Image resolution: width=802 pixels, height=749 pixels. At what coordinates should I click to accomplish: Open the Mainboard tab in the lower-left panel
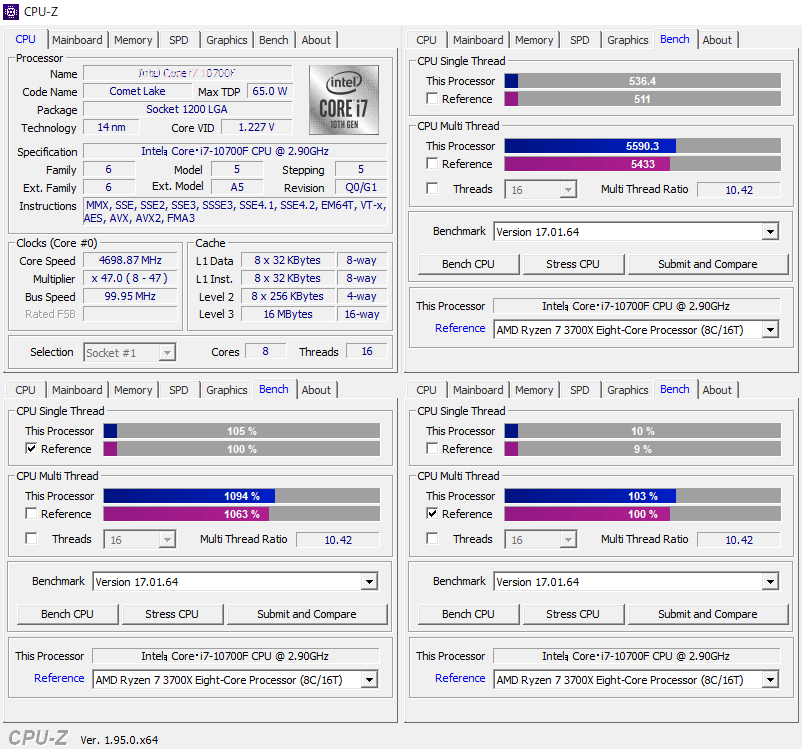(x=77, y=390)
